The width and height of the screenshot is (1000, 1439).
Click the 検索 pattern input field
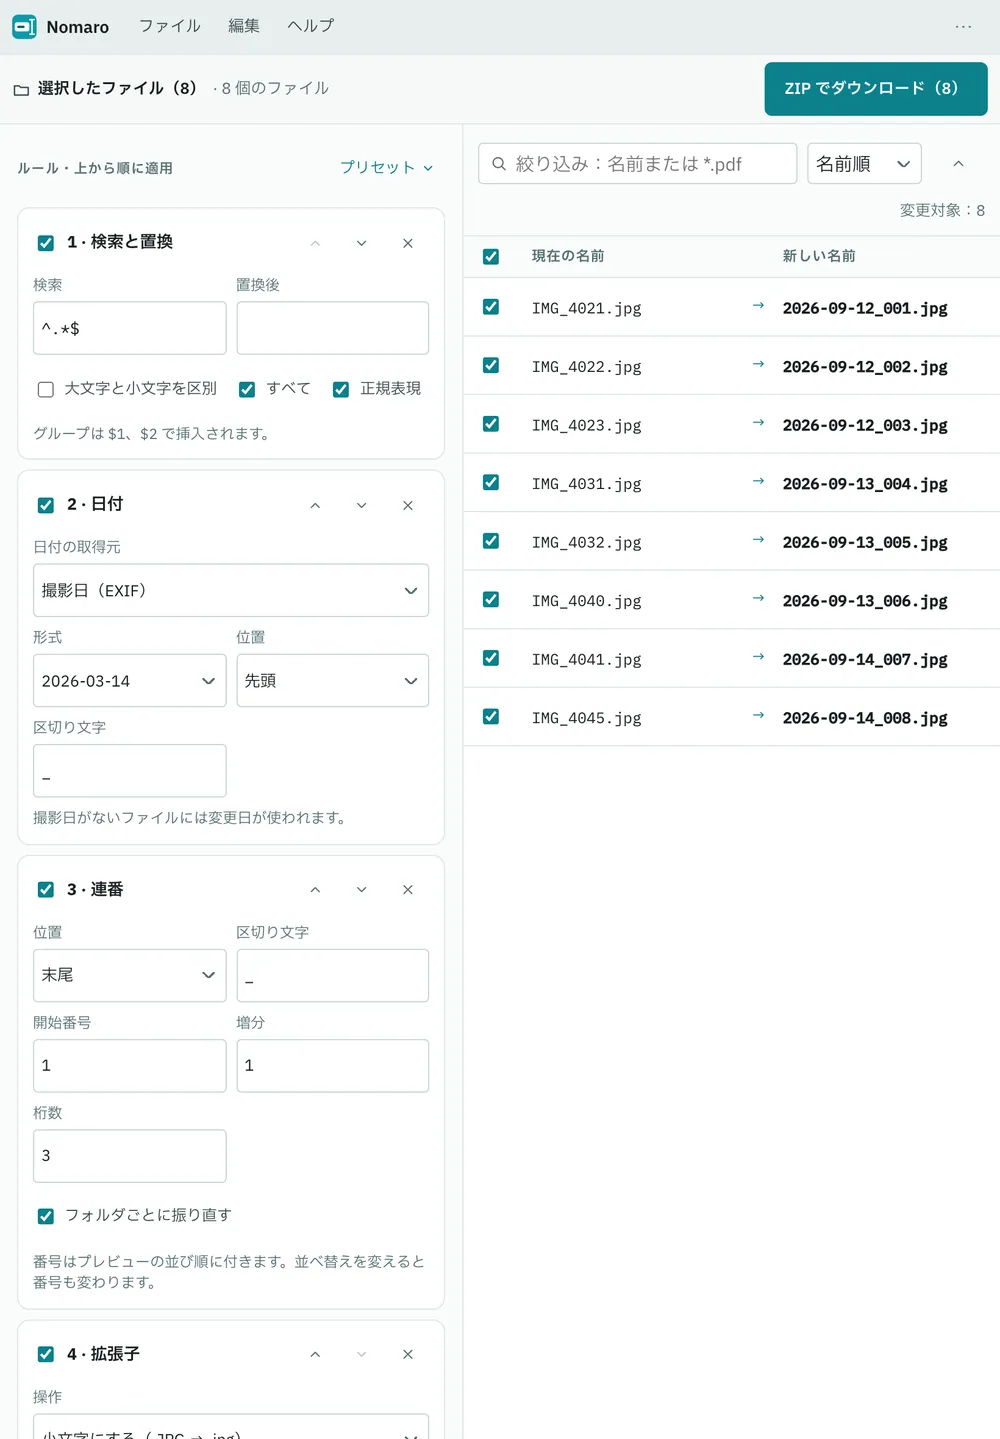click(x=130, y=328)
